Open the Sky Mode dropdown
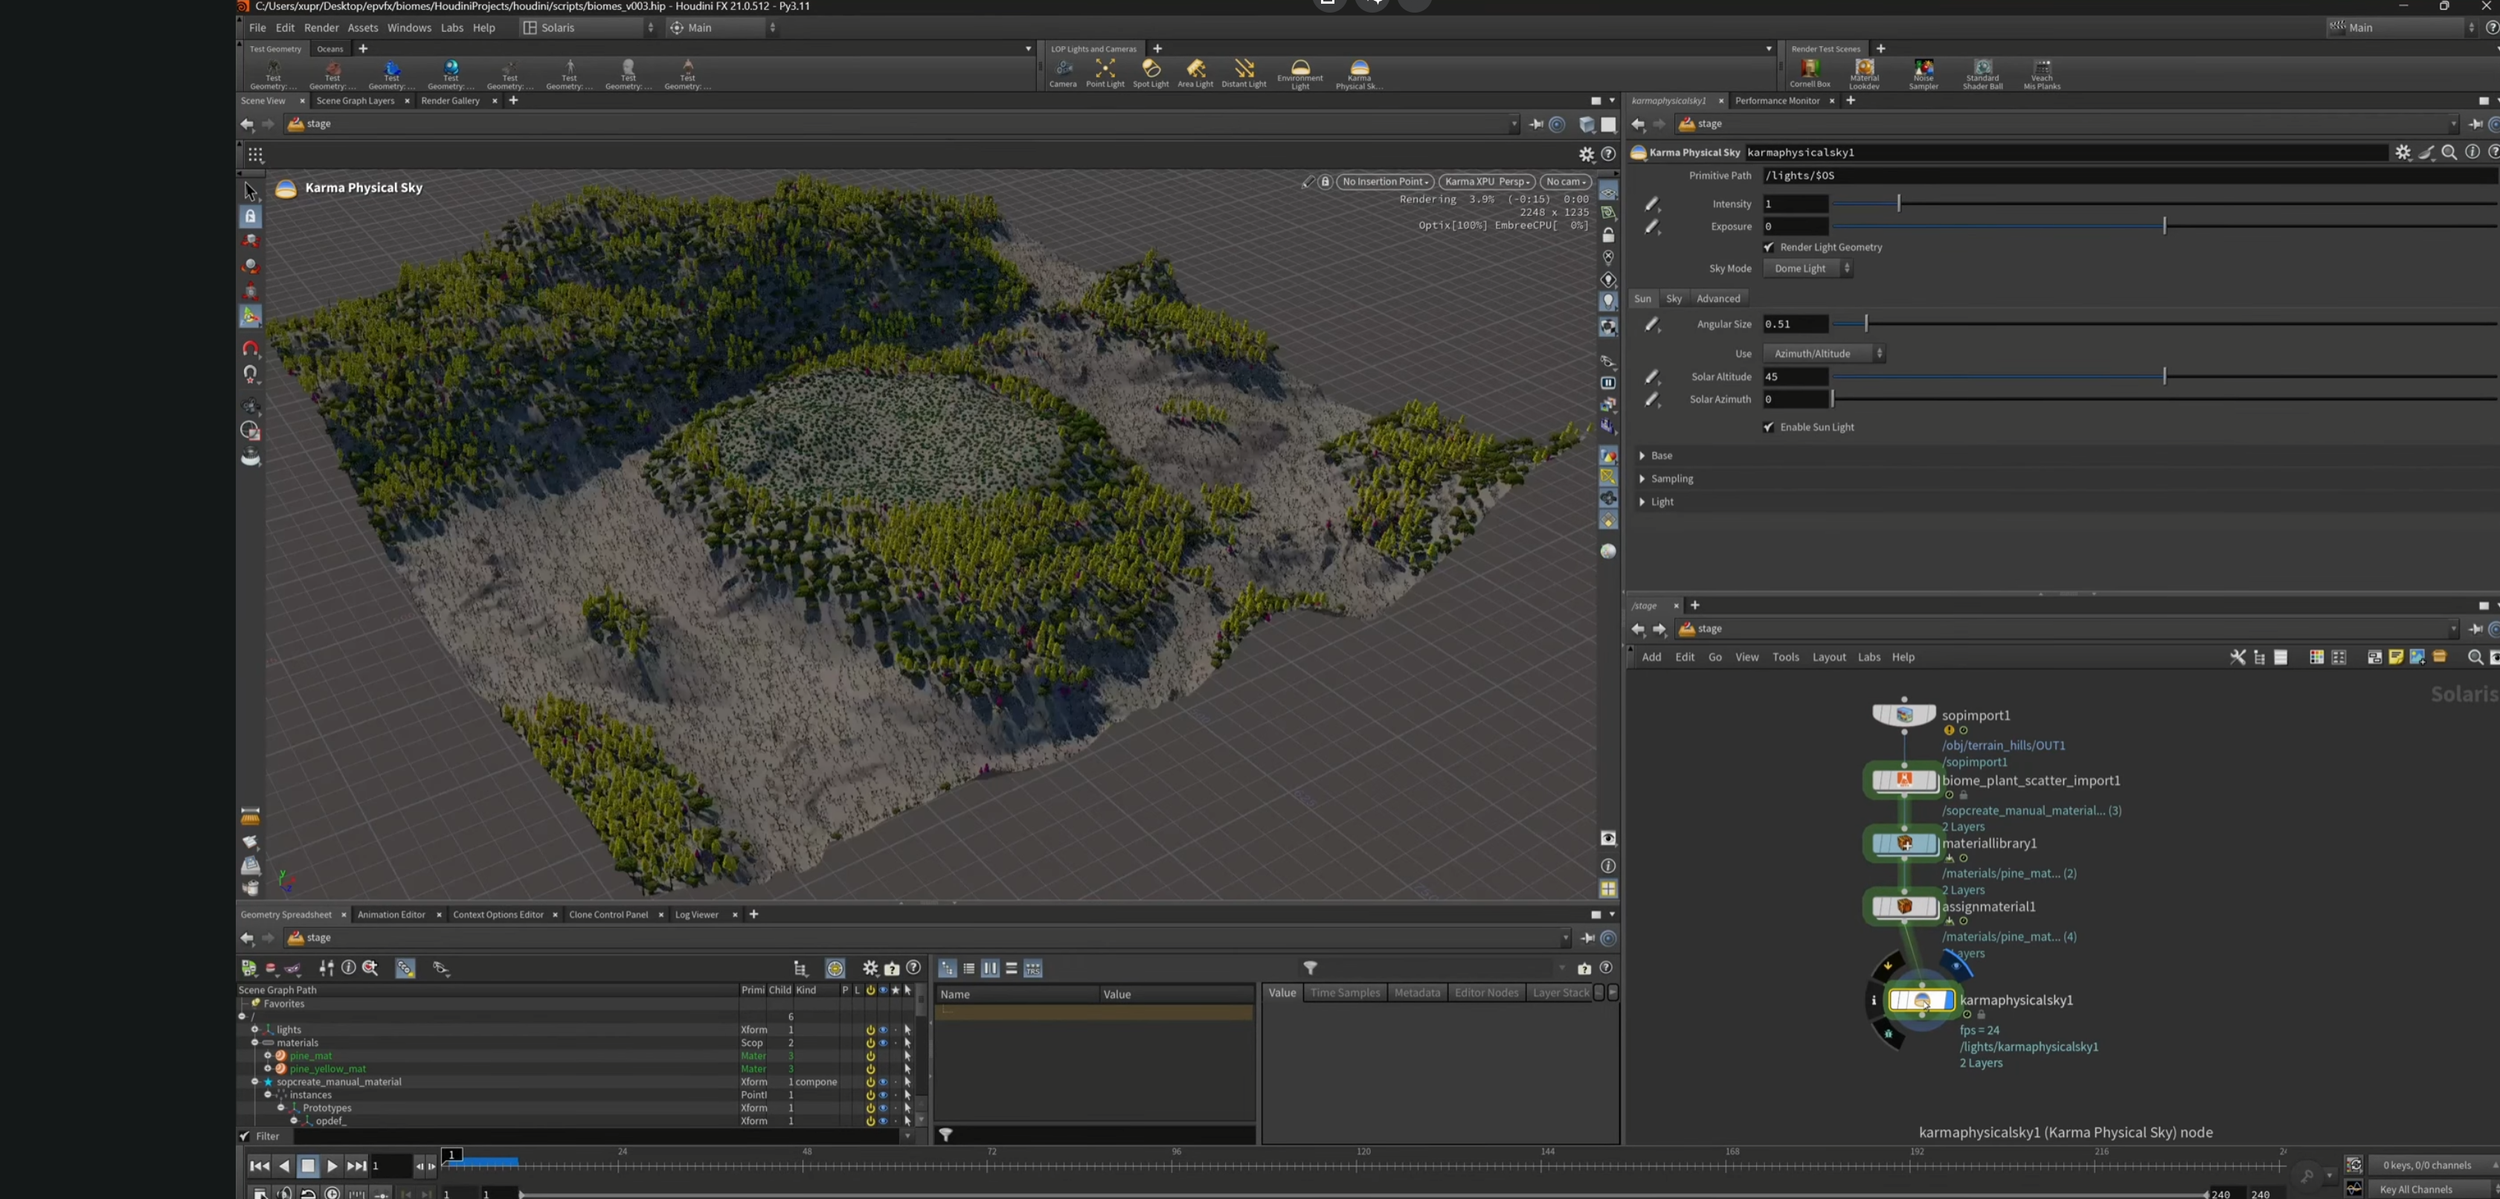Viewport: 2500px width, 1199px height. tap(1808, 269)
